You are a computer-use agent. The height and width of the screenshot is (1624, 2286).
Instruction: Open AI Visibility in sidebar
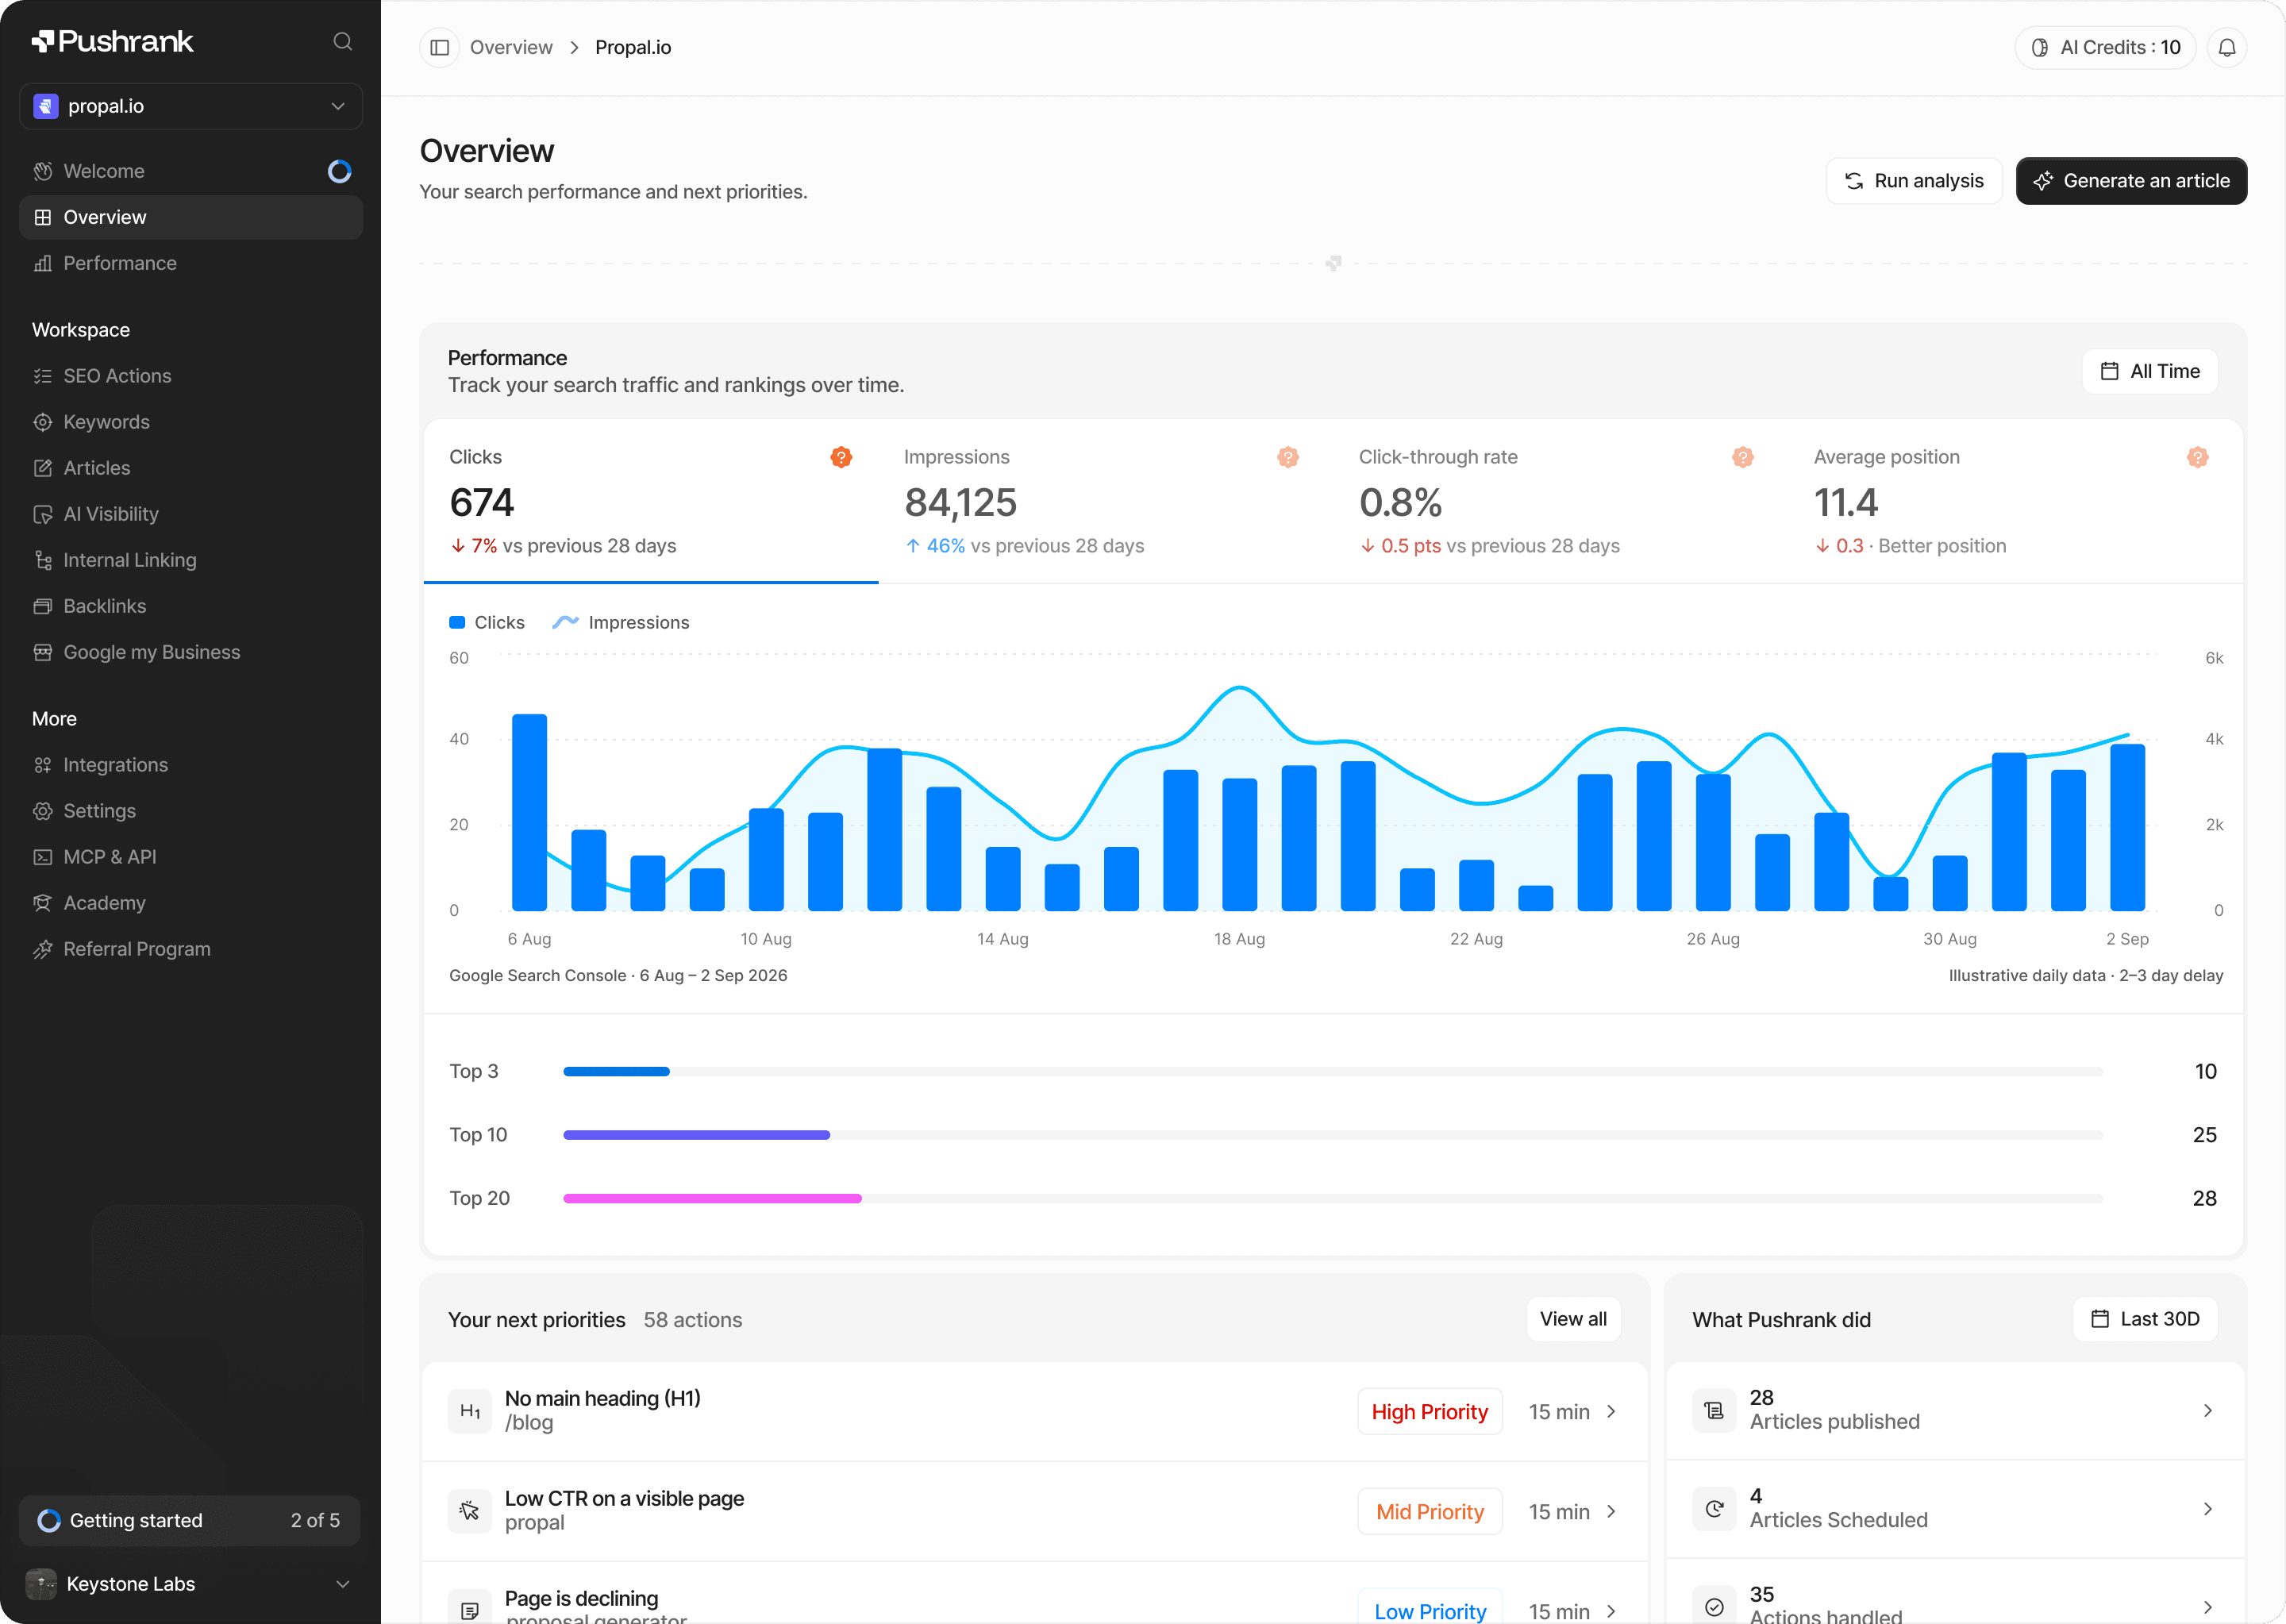[191, 514]
